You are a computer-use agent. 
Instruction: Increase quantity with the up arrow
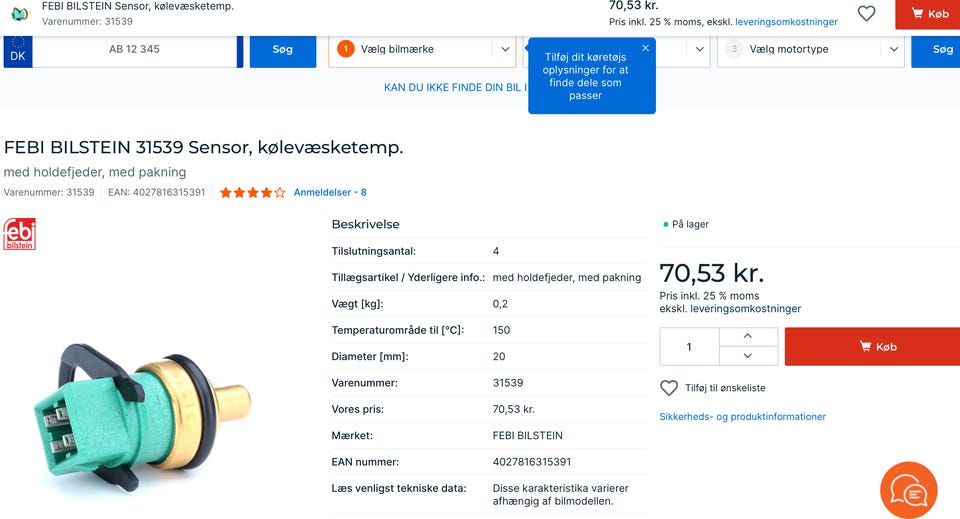tap(748, 336)
